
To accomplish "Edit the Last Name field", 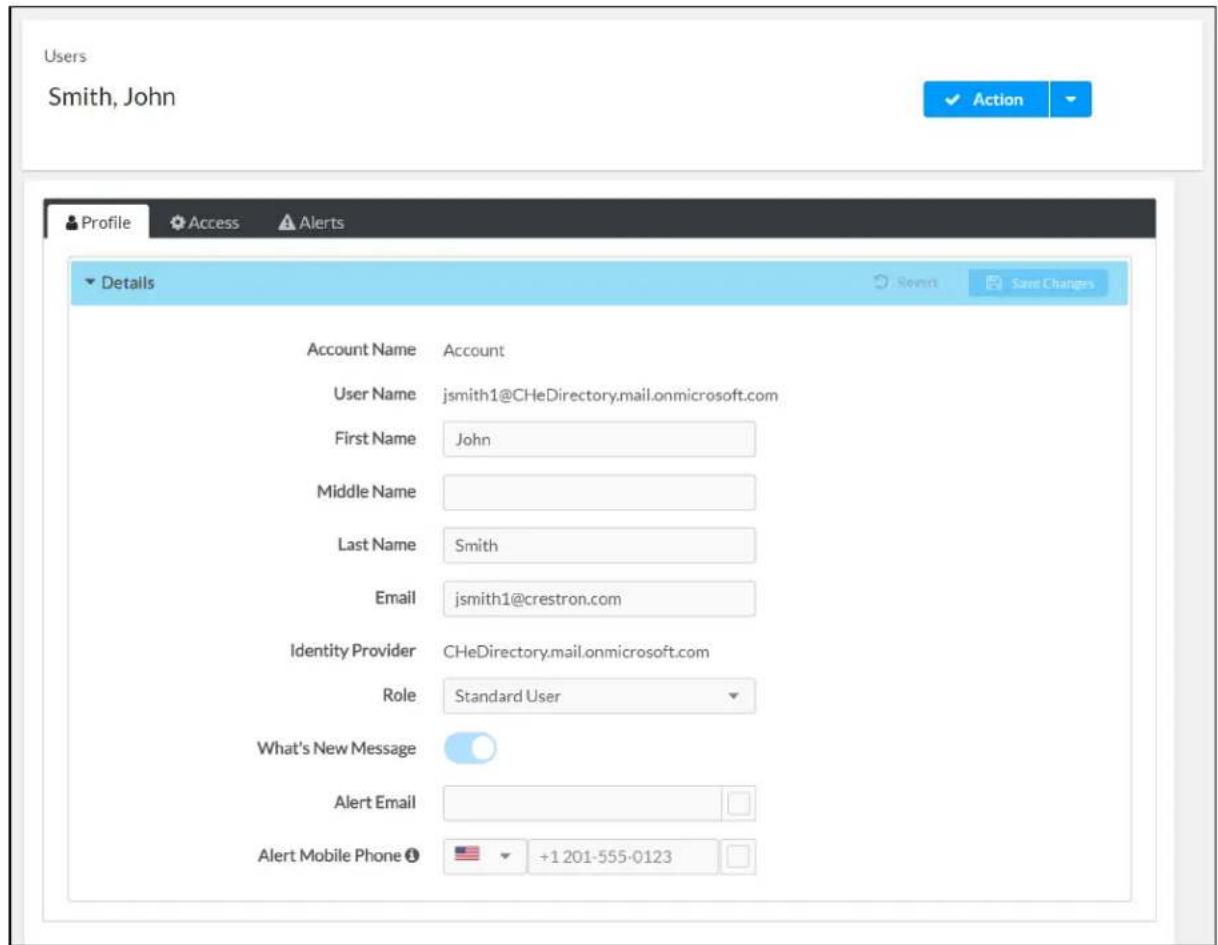I will (x=599, y=546).
